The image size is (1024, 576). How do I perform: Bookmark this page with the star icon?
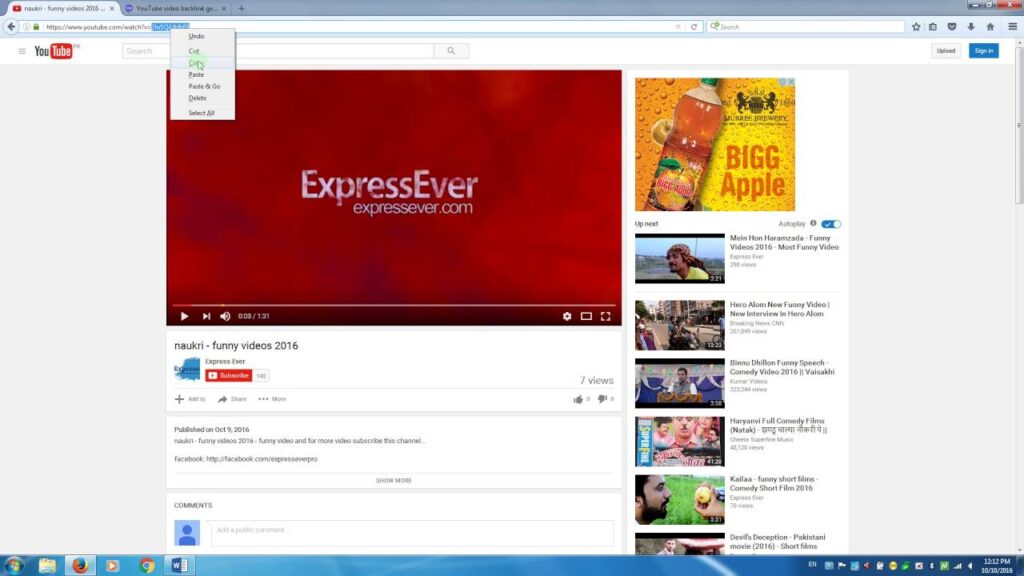tap(916, 27)
